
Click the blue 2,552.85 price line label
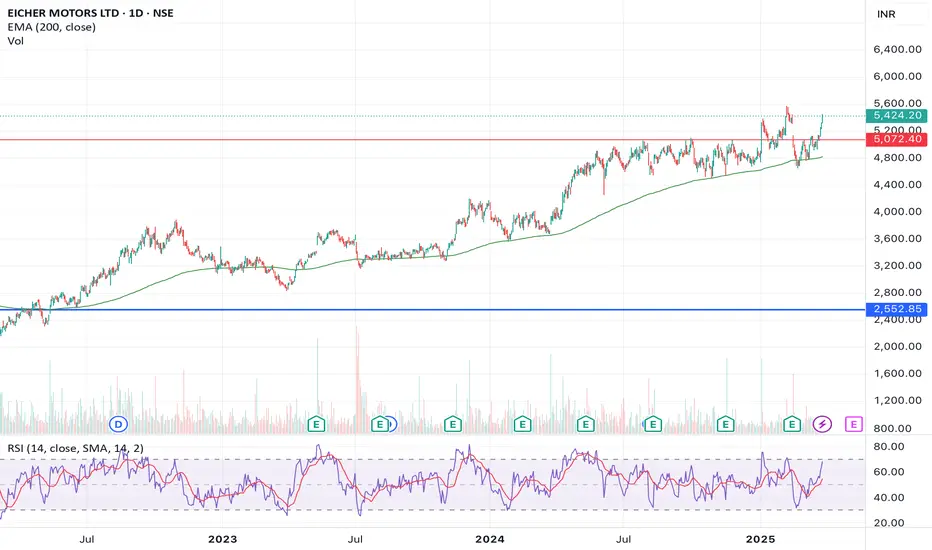[x=897, y=309]
